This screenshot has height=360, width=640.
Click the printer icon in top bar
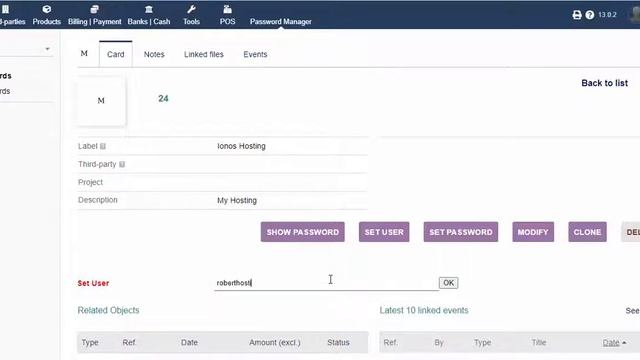point(577,15)
